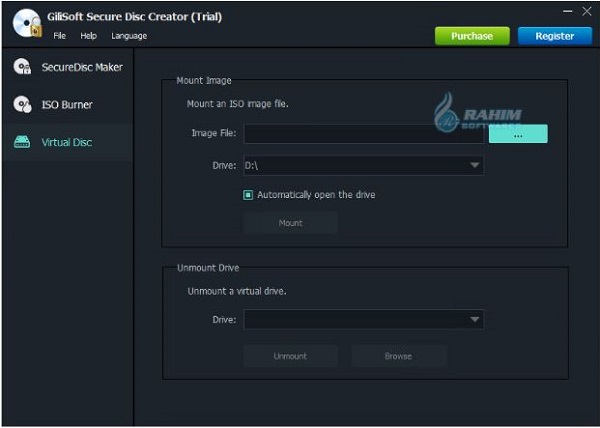
Task: Click the 'Image File:' label
Action: click(214, 133)
